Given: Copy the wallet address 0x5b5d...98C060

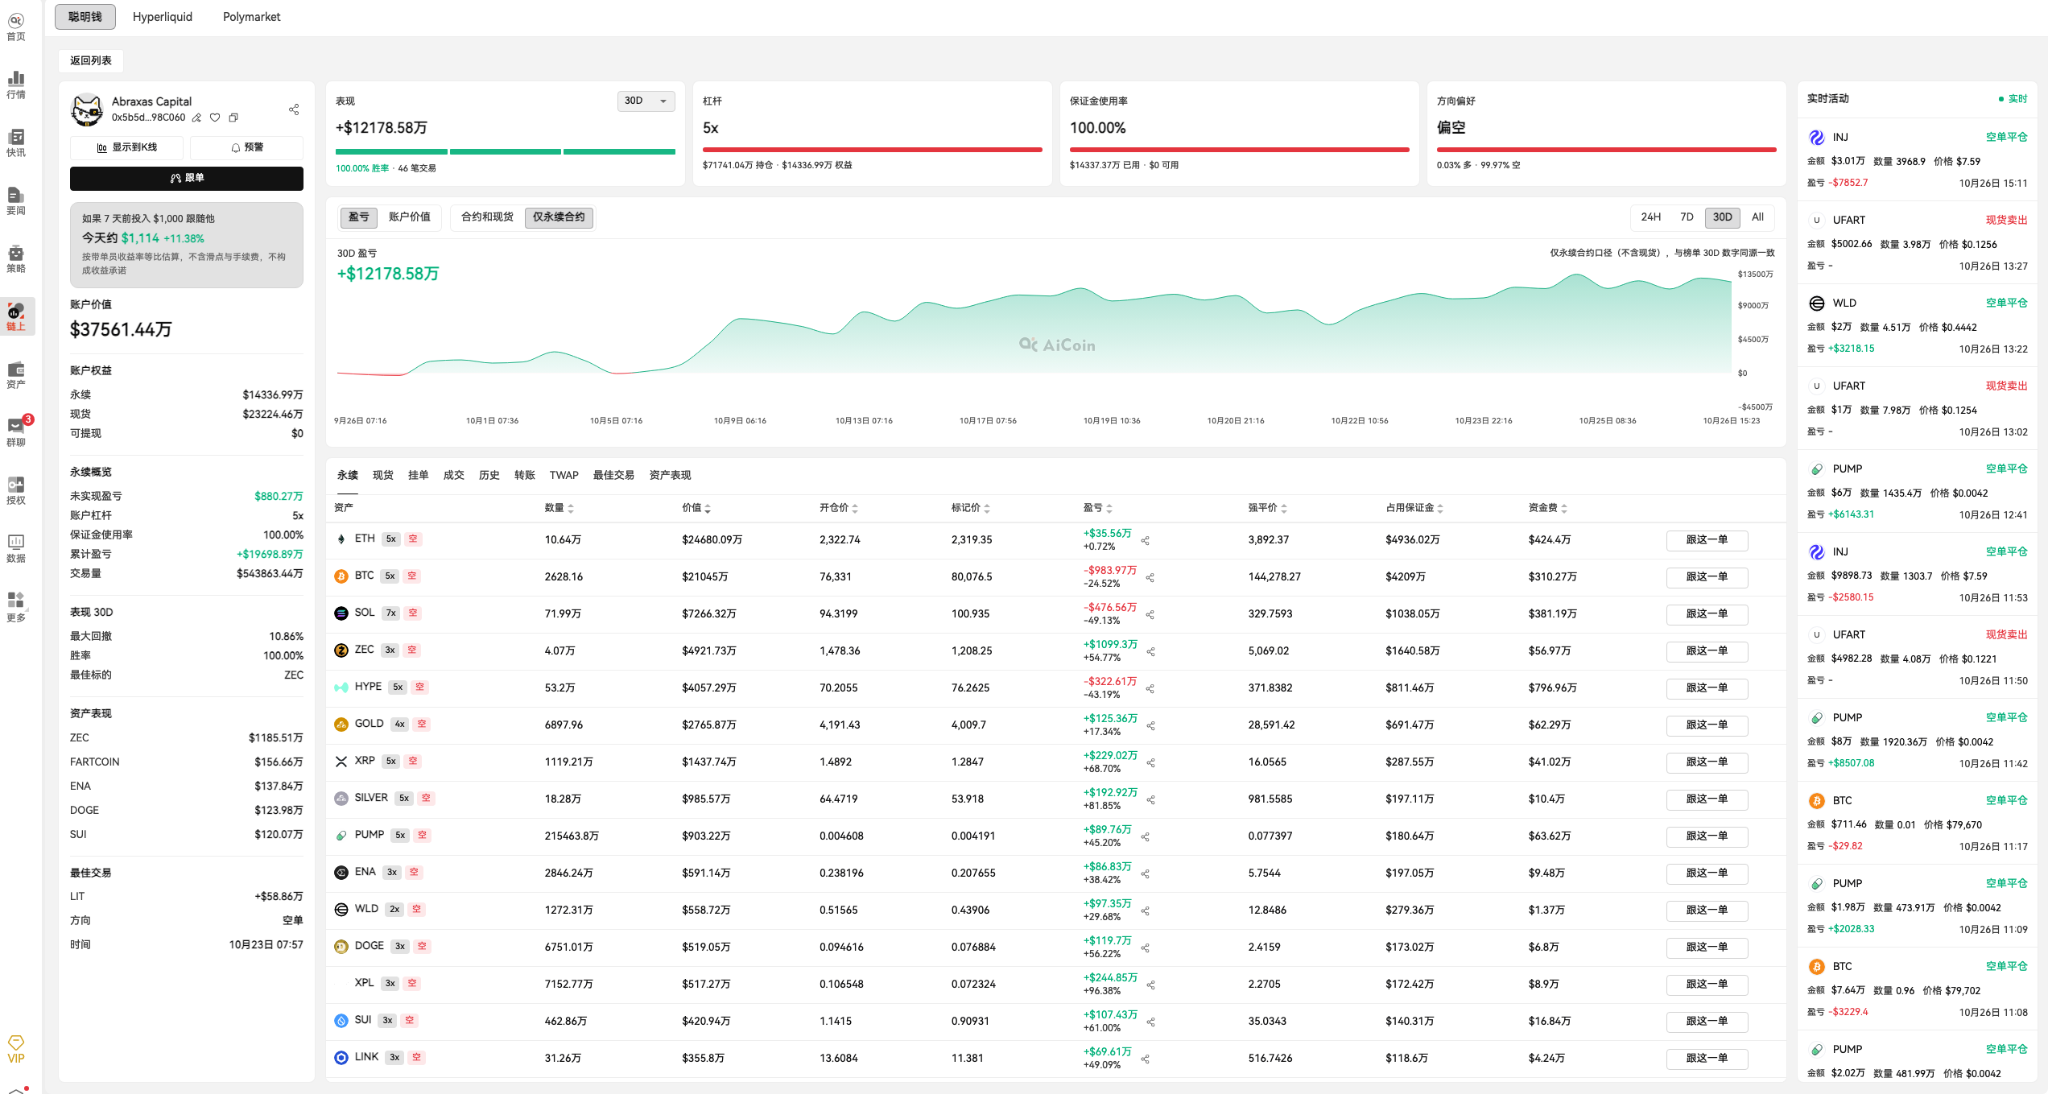Looking at the screenshot, I should pyautogui.click(x=233, y=118).
